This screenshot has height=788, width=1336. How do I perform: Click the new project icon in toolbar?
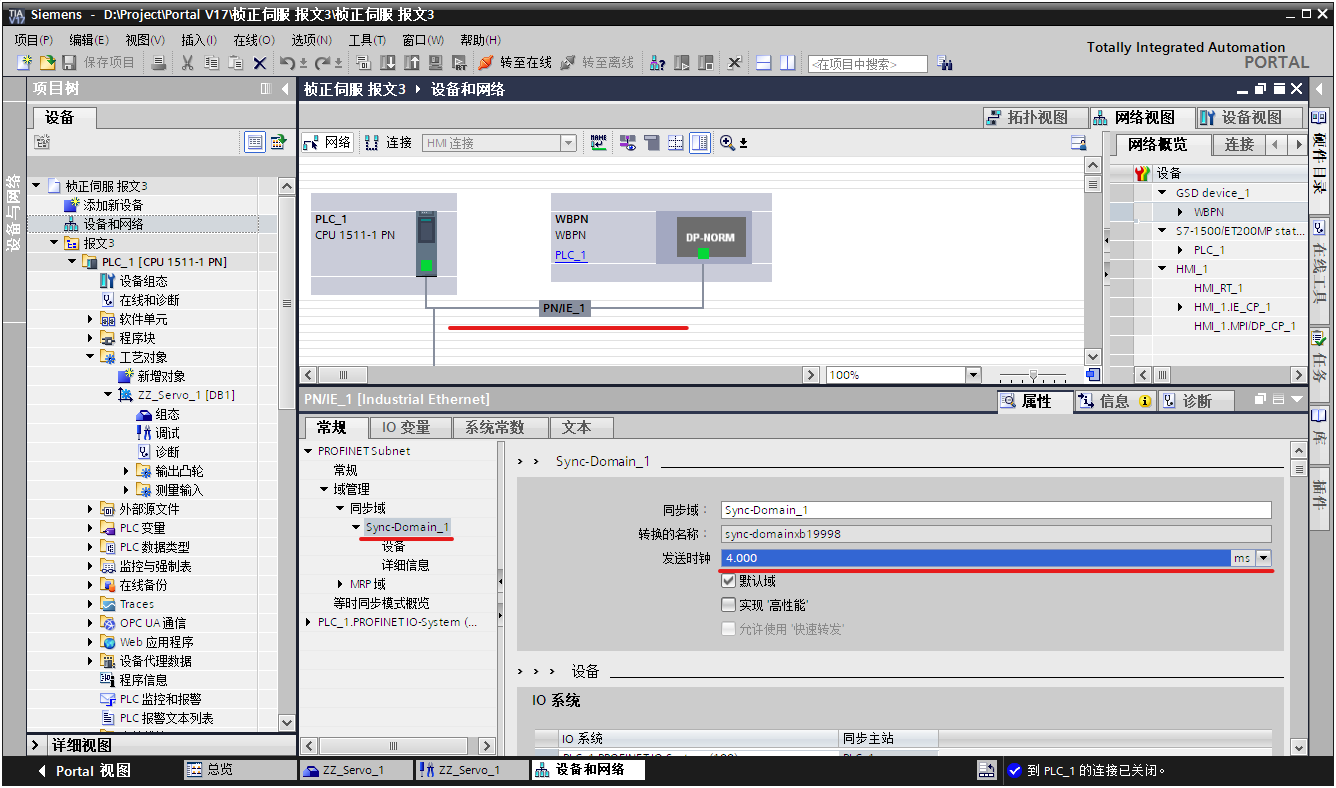pyautogui.click(x=25, y=63)
